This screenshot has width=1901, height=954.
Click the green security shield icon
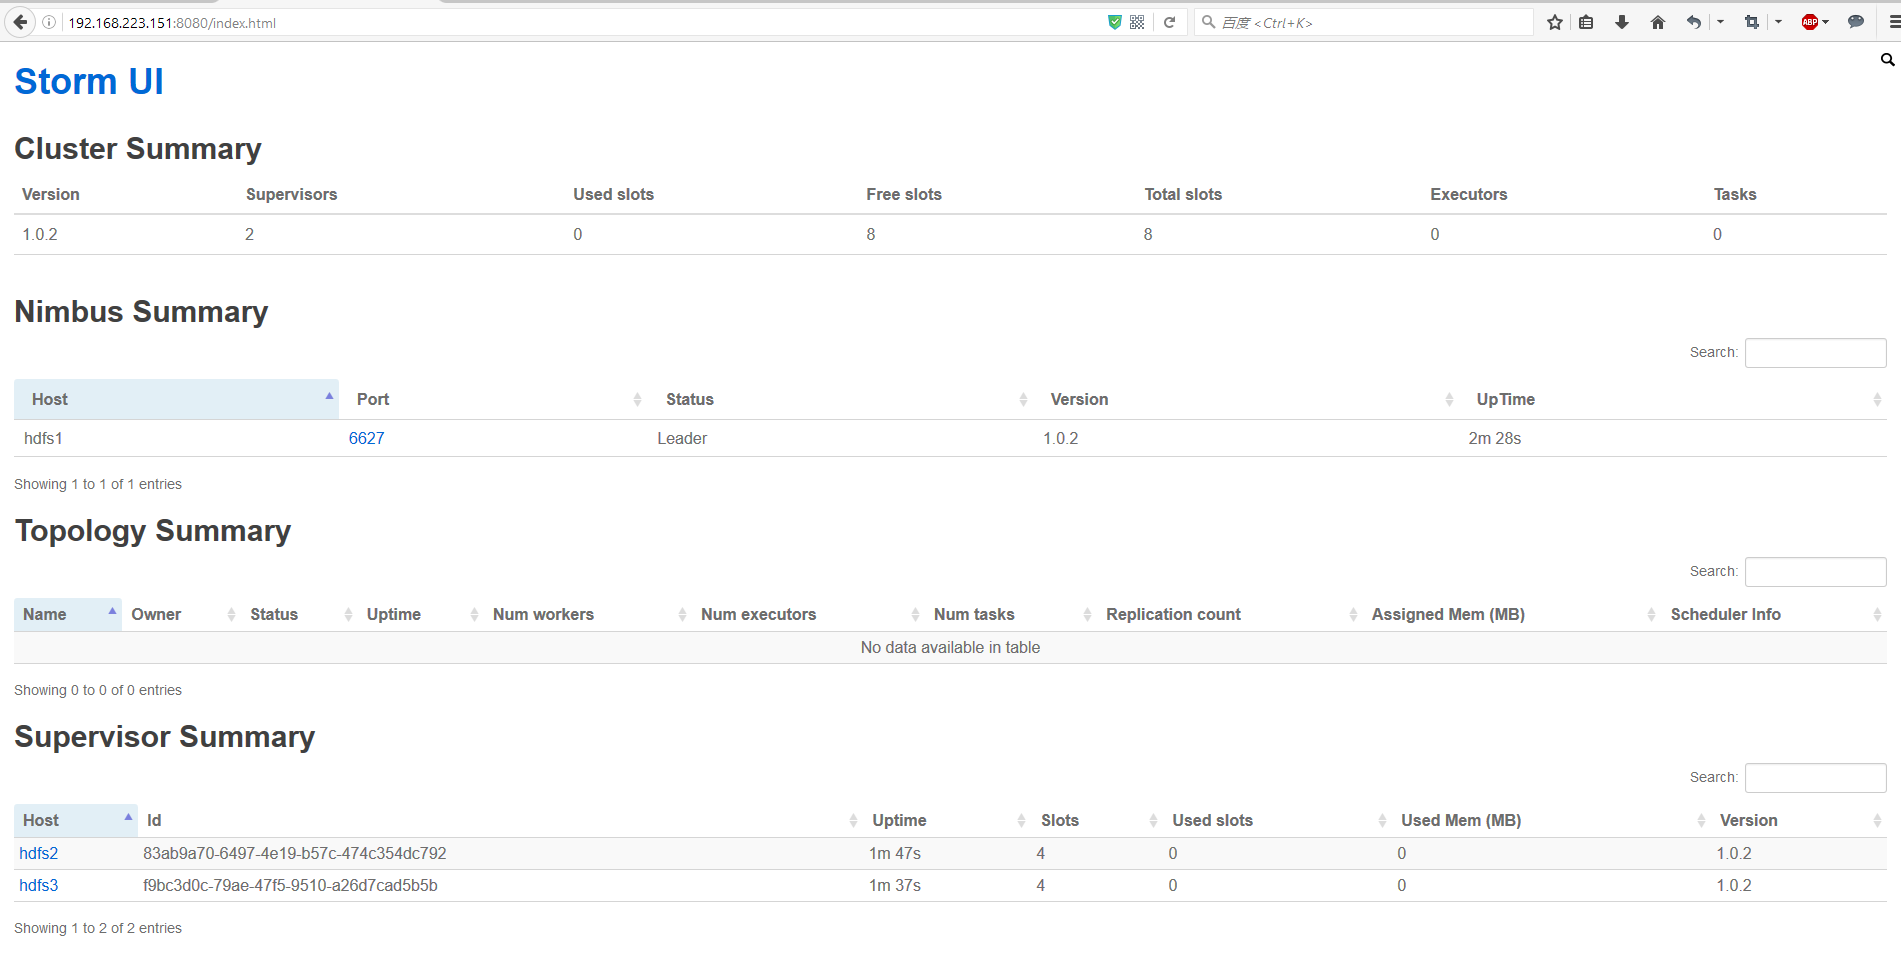1115,22
